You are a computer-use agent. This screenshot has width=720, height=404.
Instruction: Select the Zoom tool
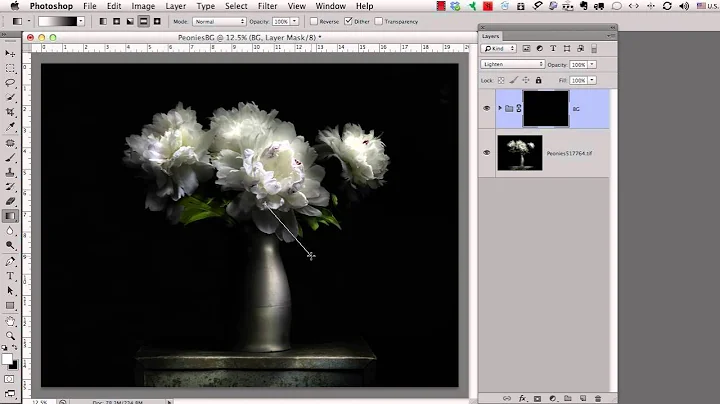click(x=10, y=336)
